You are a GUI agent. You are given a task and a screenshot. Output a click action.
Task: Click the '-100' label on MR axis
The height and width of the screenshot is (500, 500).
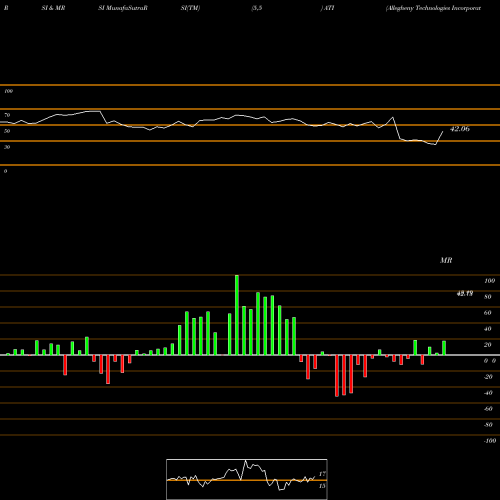[x=490, y=441]
